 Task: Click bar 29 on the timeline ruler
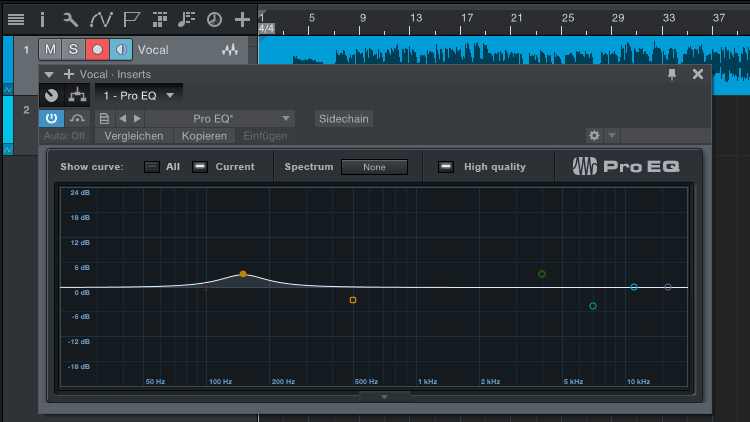click(618, 18)
